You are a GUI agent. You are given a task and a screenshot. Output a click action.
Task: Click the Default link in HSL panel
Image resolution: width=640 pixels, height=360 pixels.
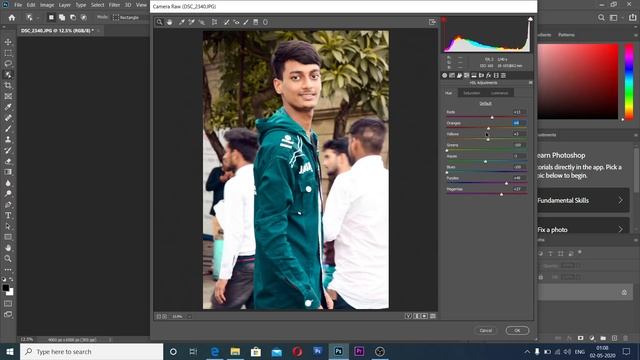485,103
